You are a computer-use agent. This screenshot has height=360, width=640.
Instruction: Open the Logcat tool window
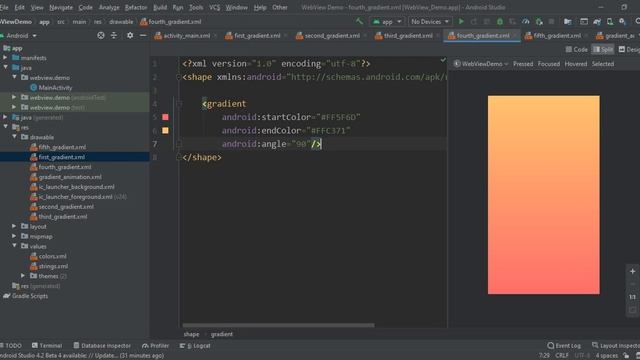point(195,345)
